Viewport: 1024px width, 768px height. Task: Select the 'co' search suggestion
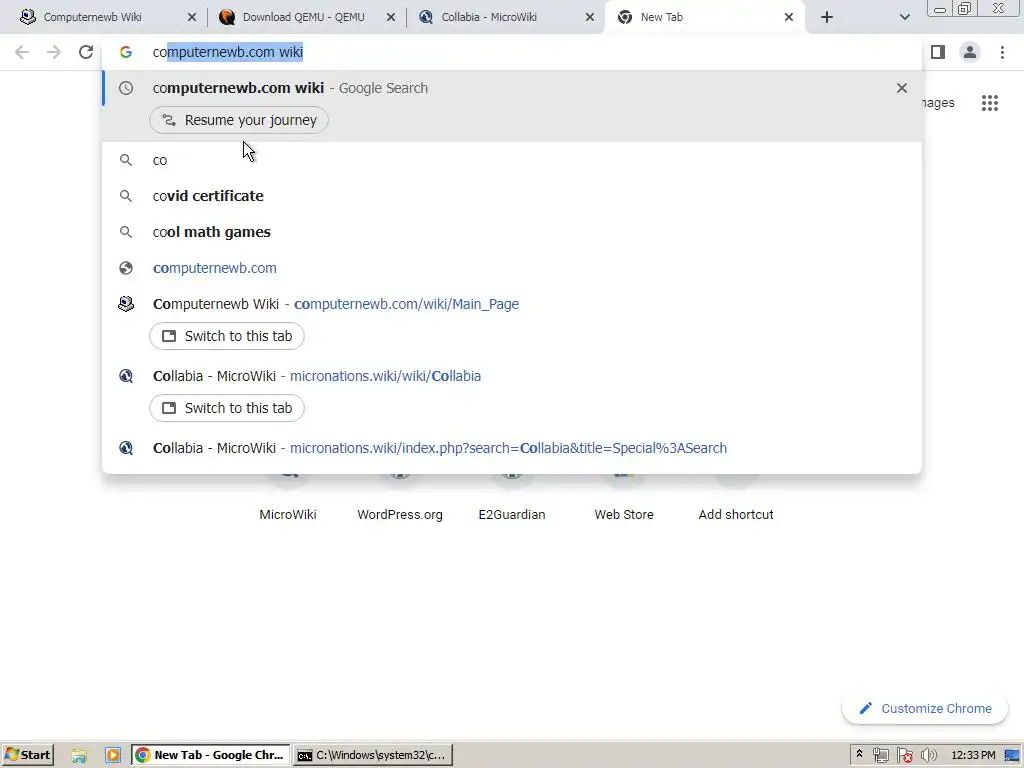(511, 160)
